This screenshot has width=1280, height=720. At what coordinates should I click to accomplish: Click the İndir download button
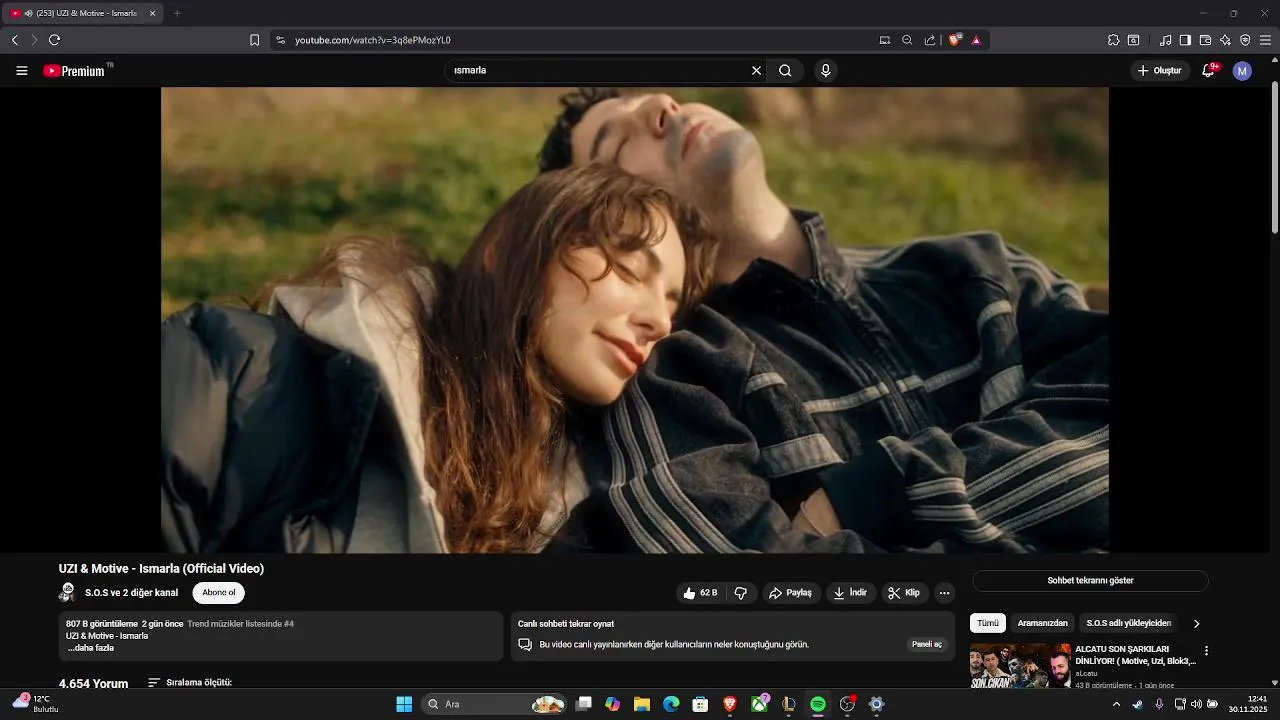pyautogui.click(x=851, y=593)
